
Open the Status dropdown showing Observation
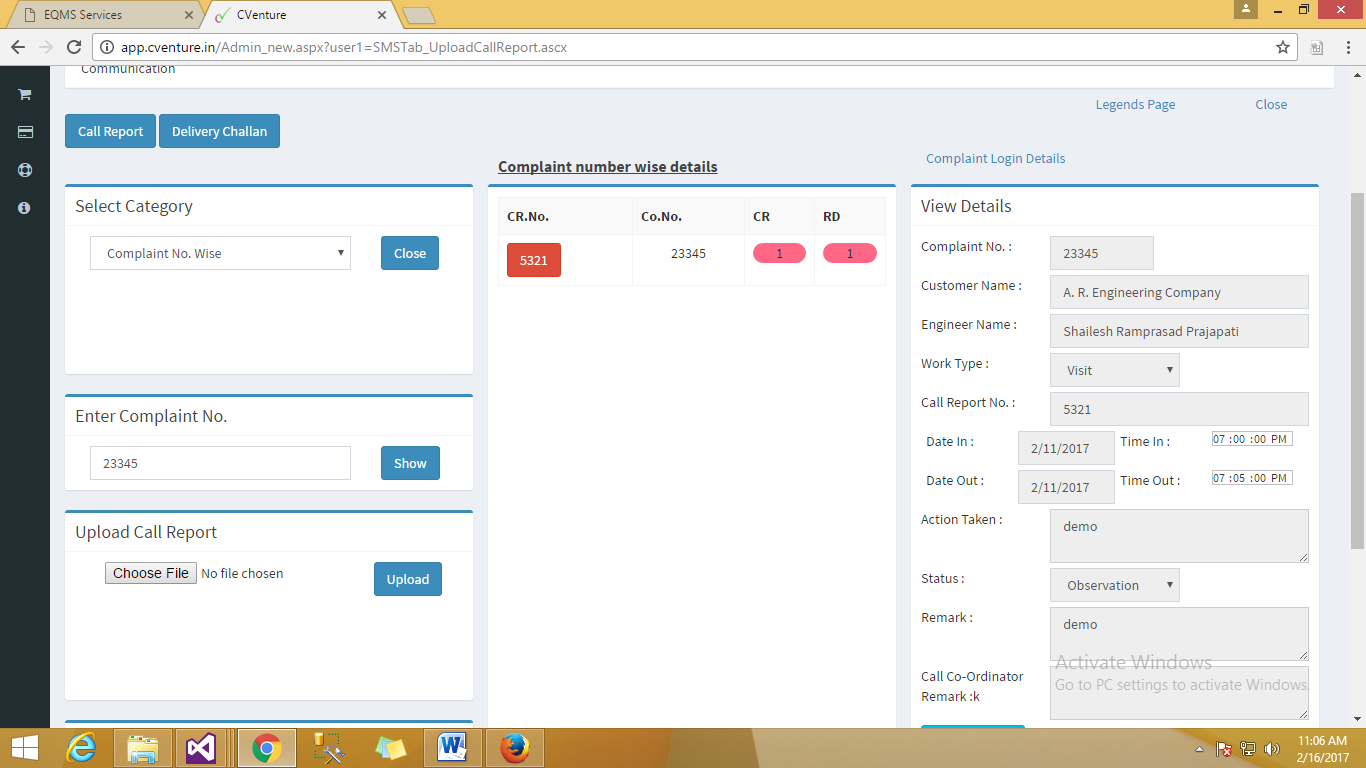(x=1115, y=585)
